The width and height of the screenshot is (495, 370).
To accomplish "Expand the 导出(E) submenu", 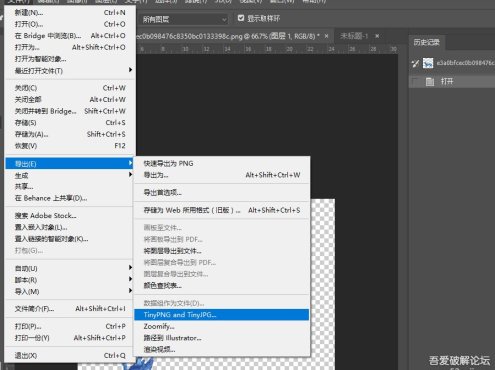I will (x=69, y=164).
